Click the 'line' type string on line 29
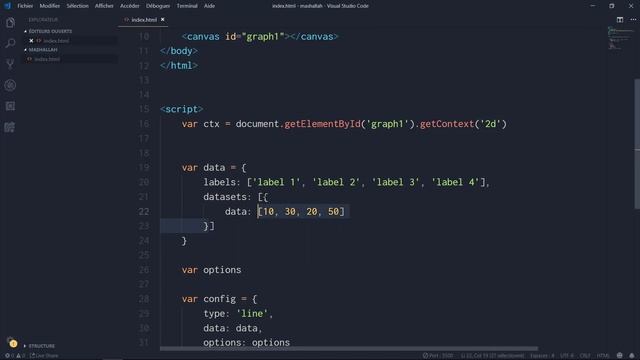The image size is (640, 360). point(252,313)
